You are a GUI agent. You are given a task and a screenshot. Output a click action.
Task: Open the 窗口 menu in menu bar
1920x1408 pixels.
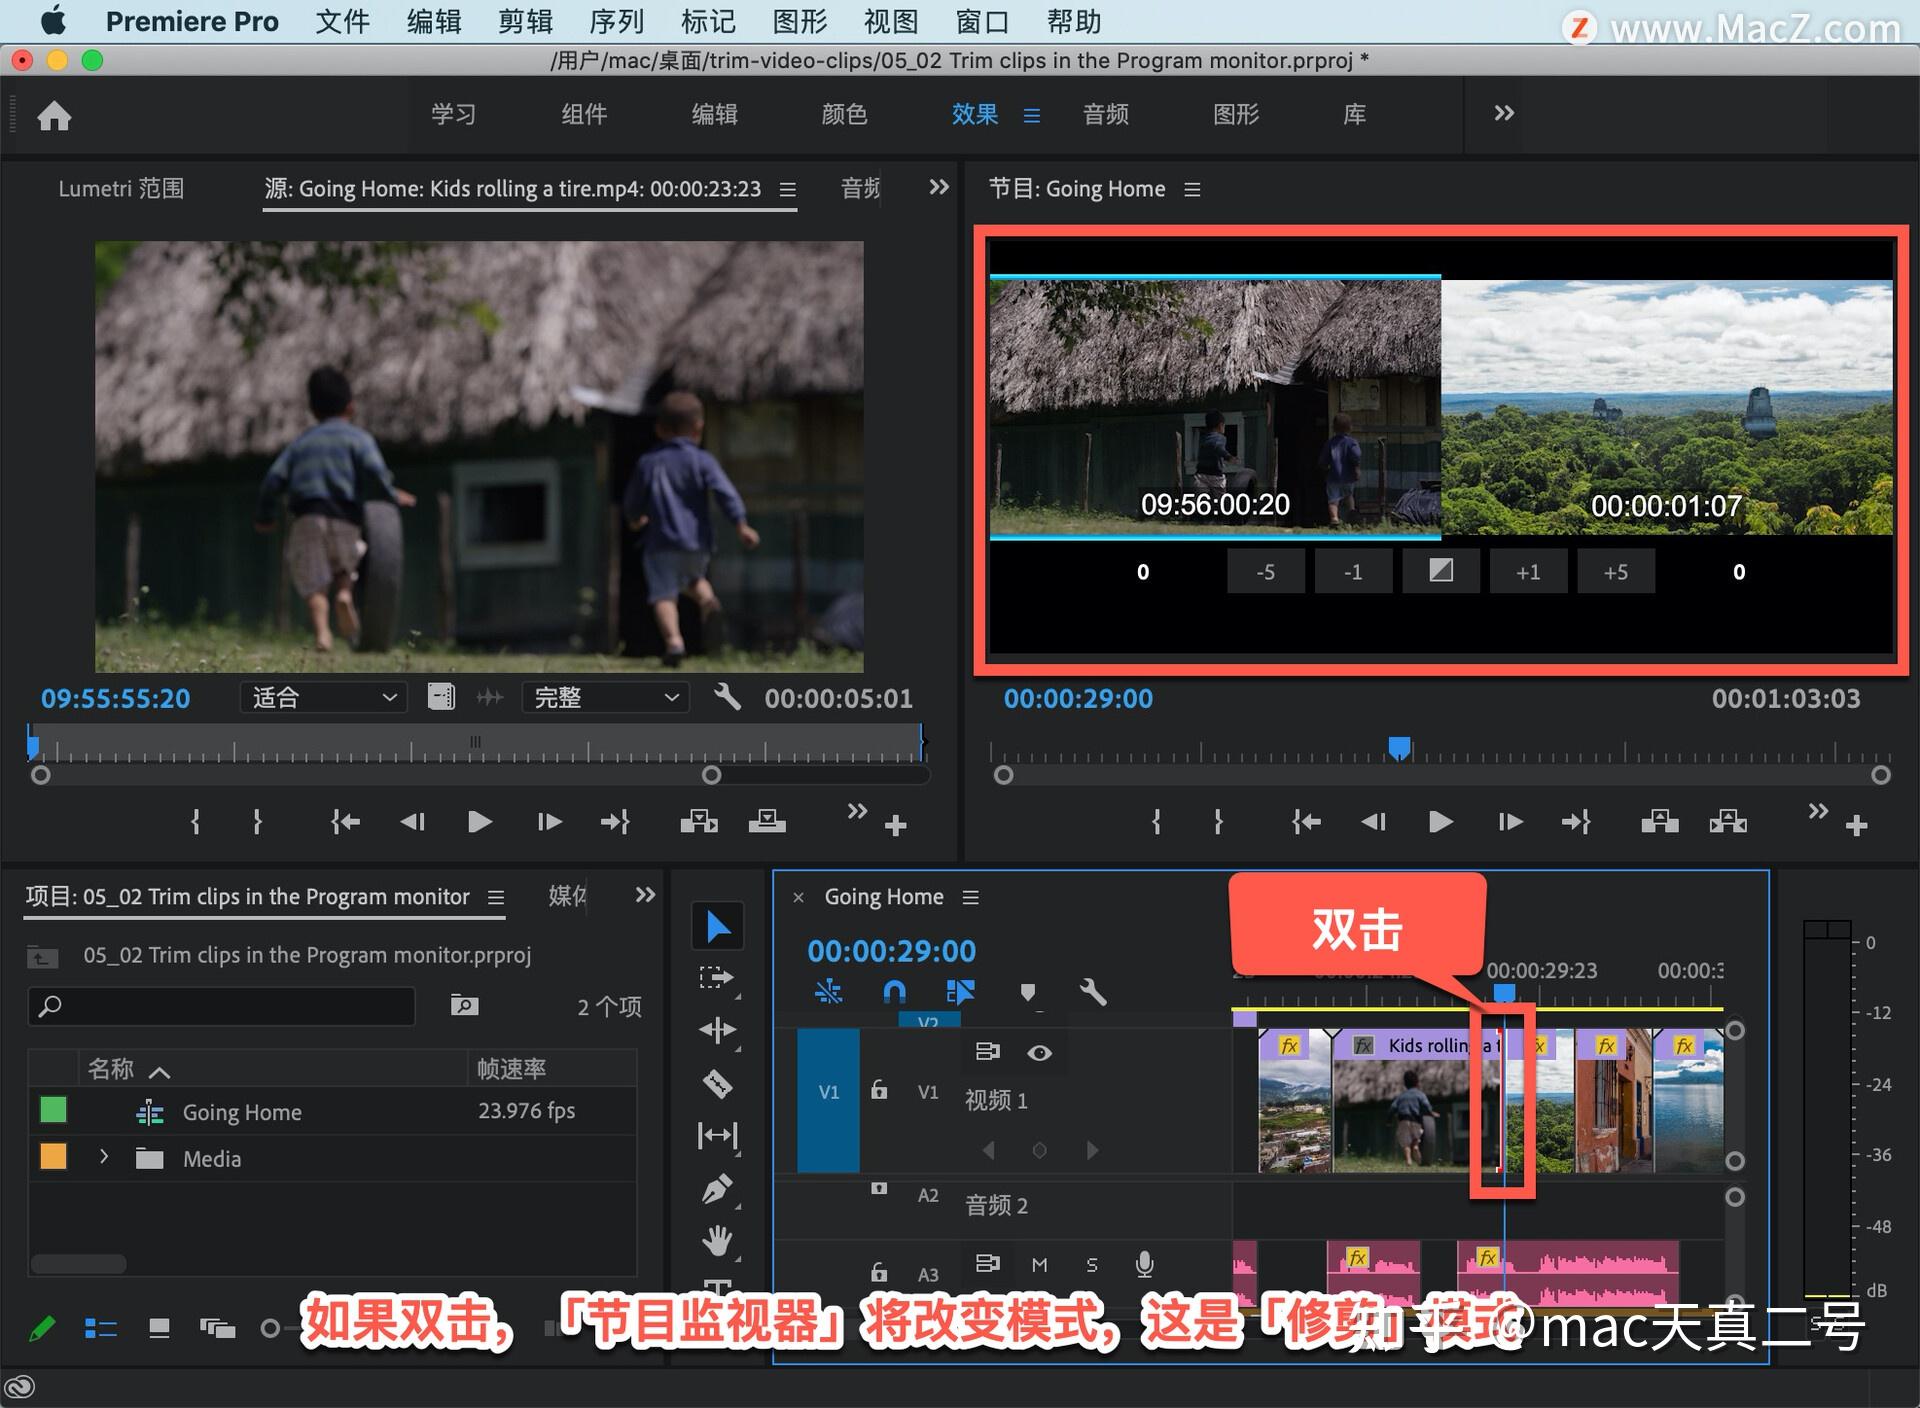pos(981,21)
